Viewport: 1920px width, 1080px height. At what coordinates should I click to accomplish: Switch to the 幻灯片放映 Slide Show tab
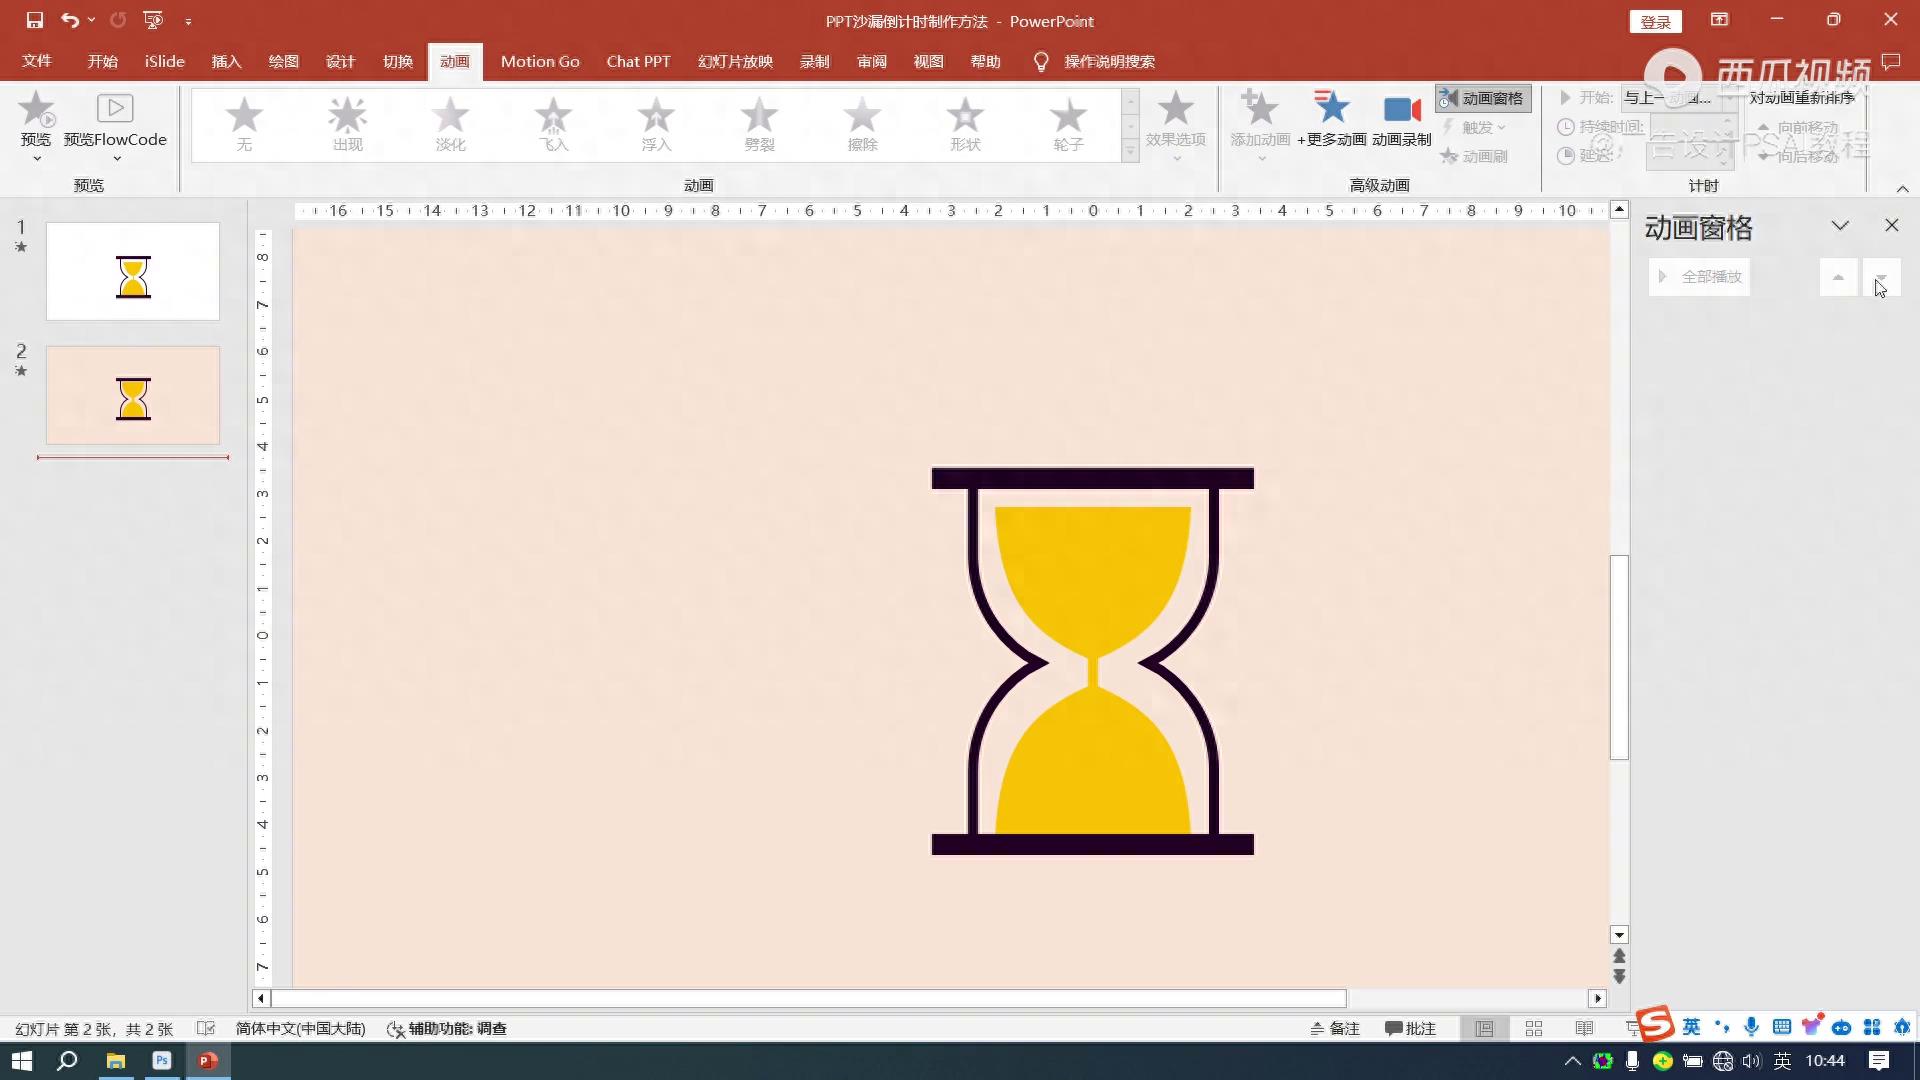coord(735,61)
